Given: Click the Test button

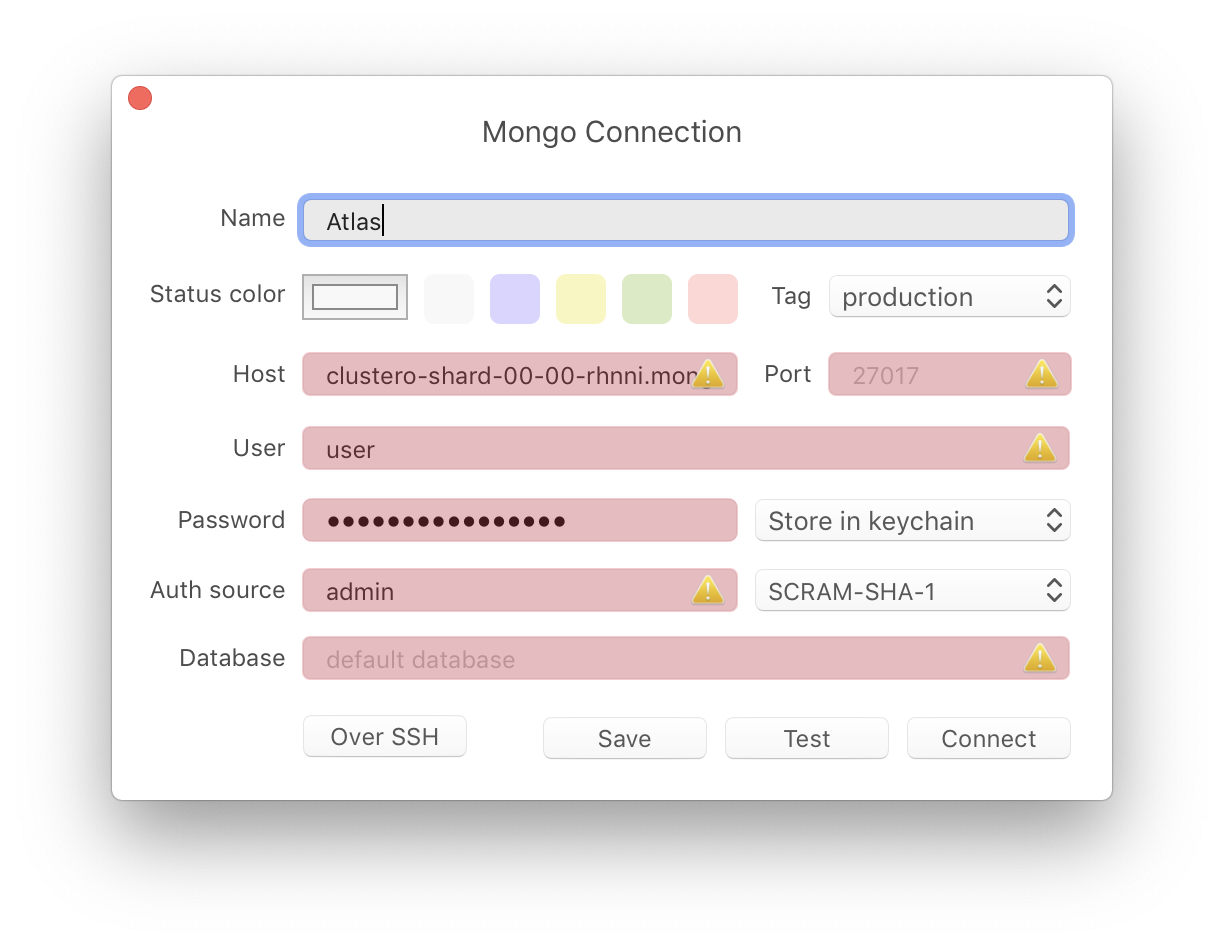Looking at the screenshot, I should [806, 738].
